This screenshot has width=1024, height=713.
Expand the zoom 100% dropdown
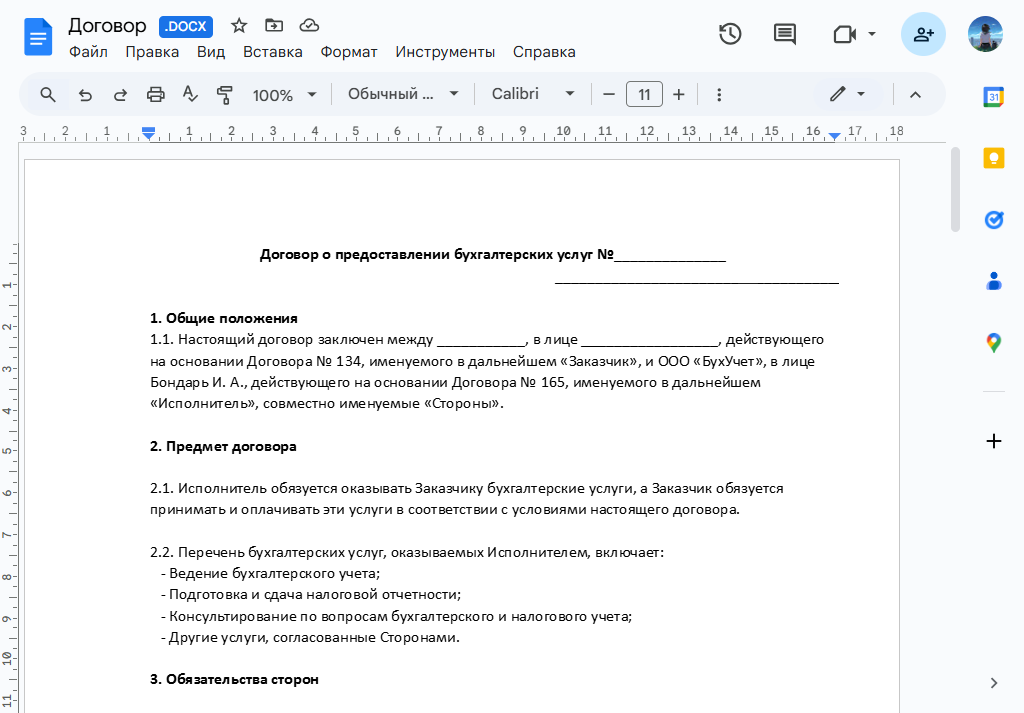pyautogui.click(x=284, y=95)
